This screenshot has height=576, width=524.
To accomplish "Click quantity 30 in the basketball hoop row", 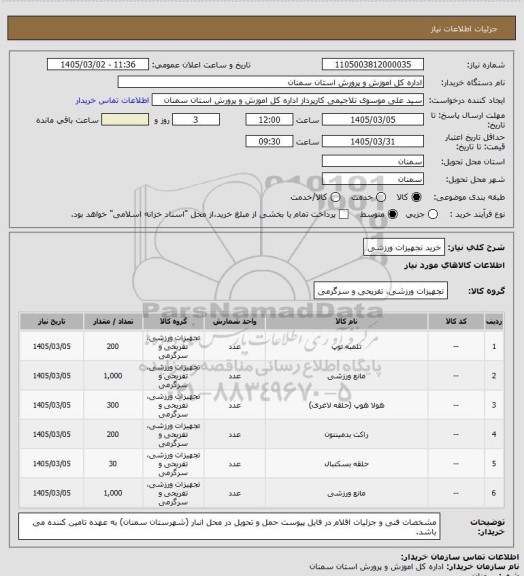I will [x=113, y=464].
